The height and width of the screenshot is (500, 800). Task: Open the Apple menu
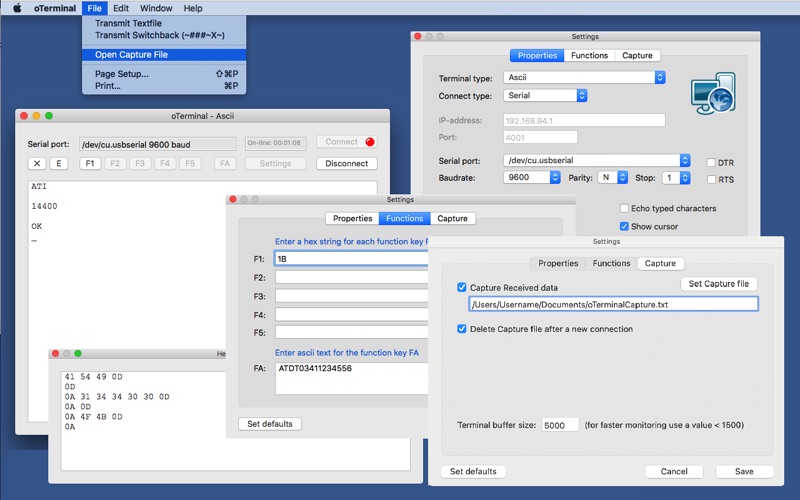(17, 8)
